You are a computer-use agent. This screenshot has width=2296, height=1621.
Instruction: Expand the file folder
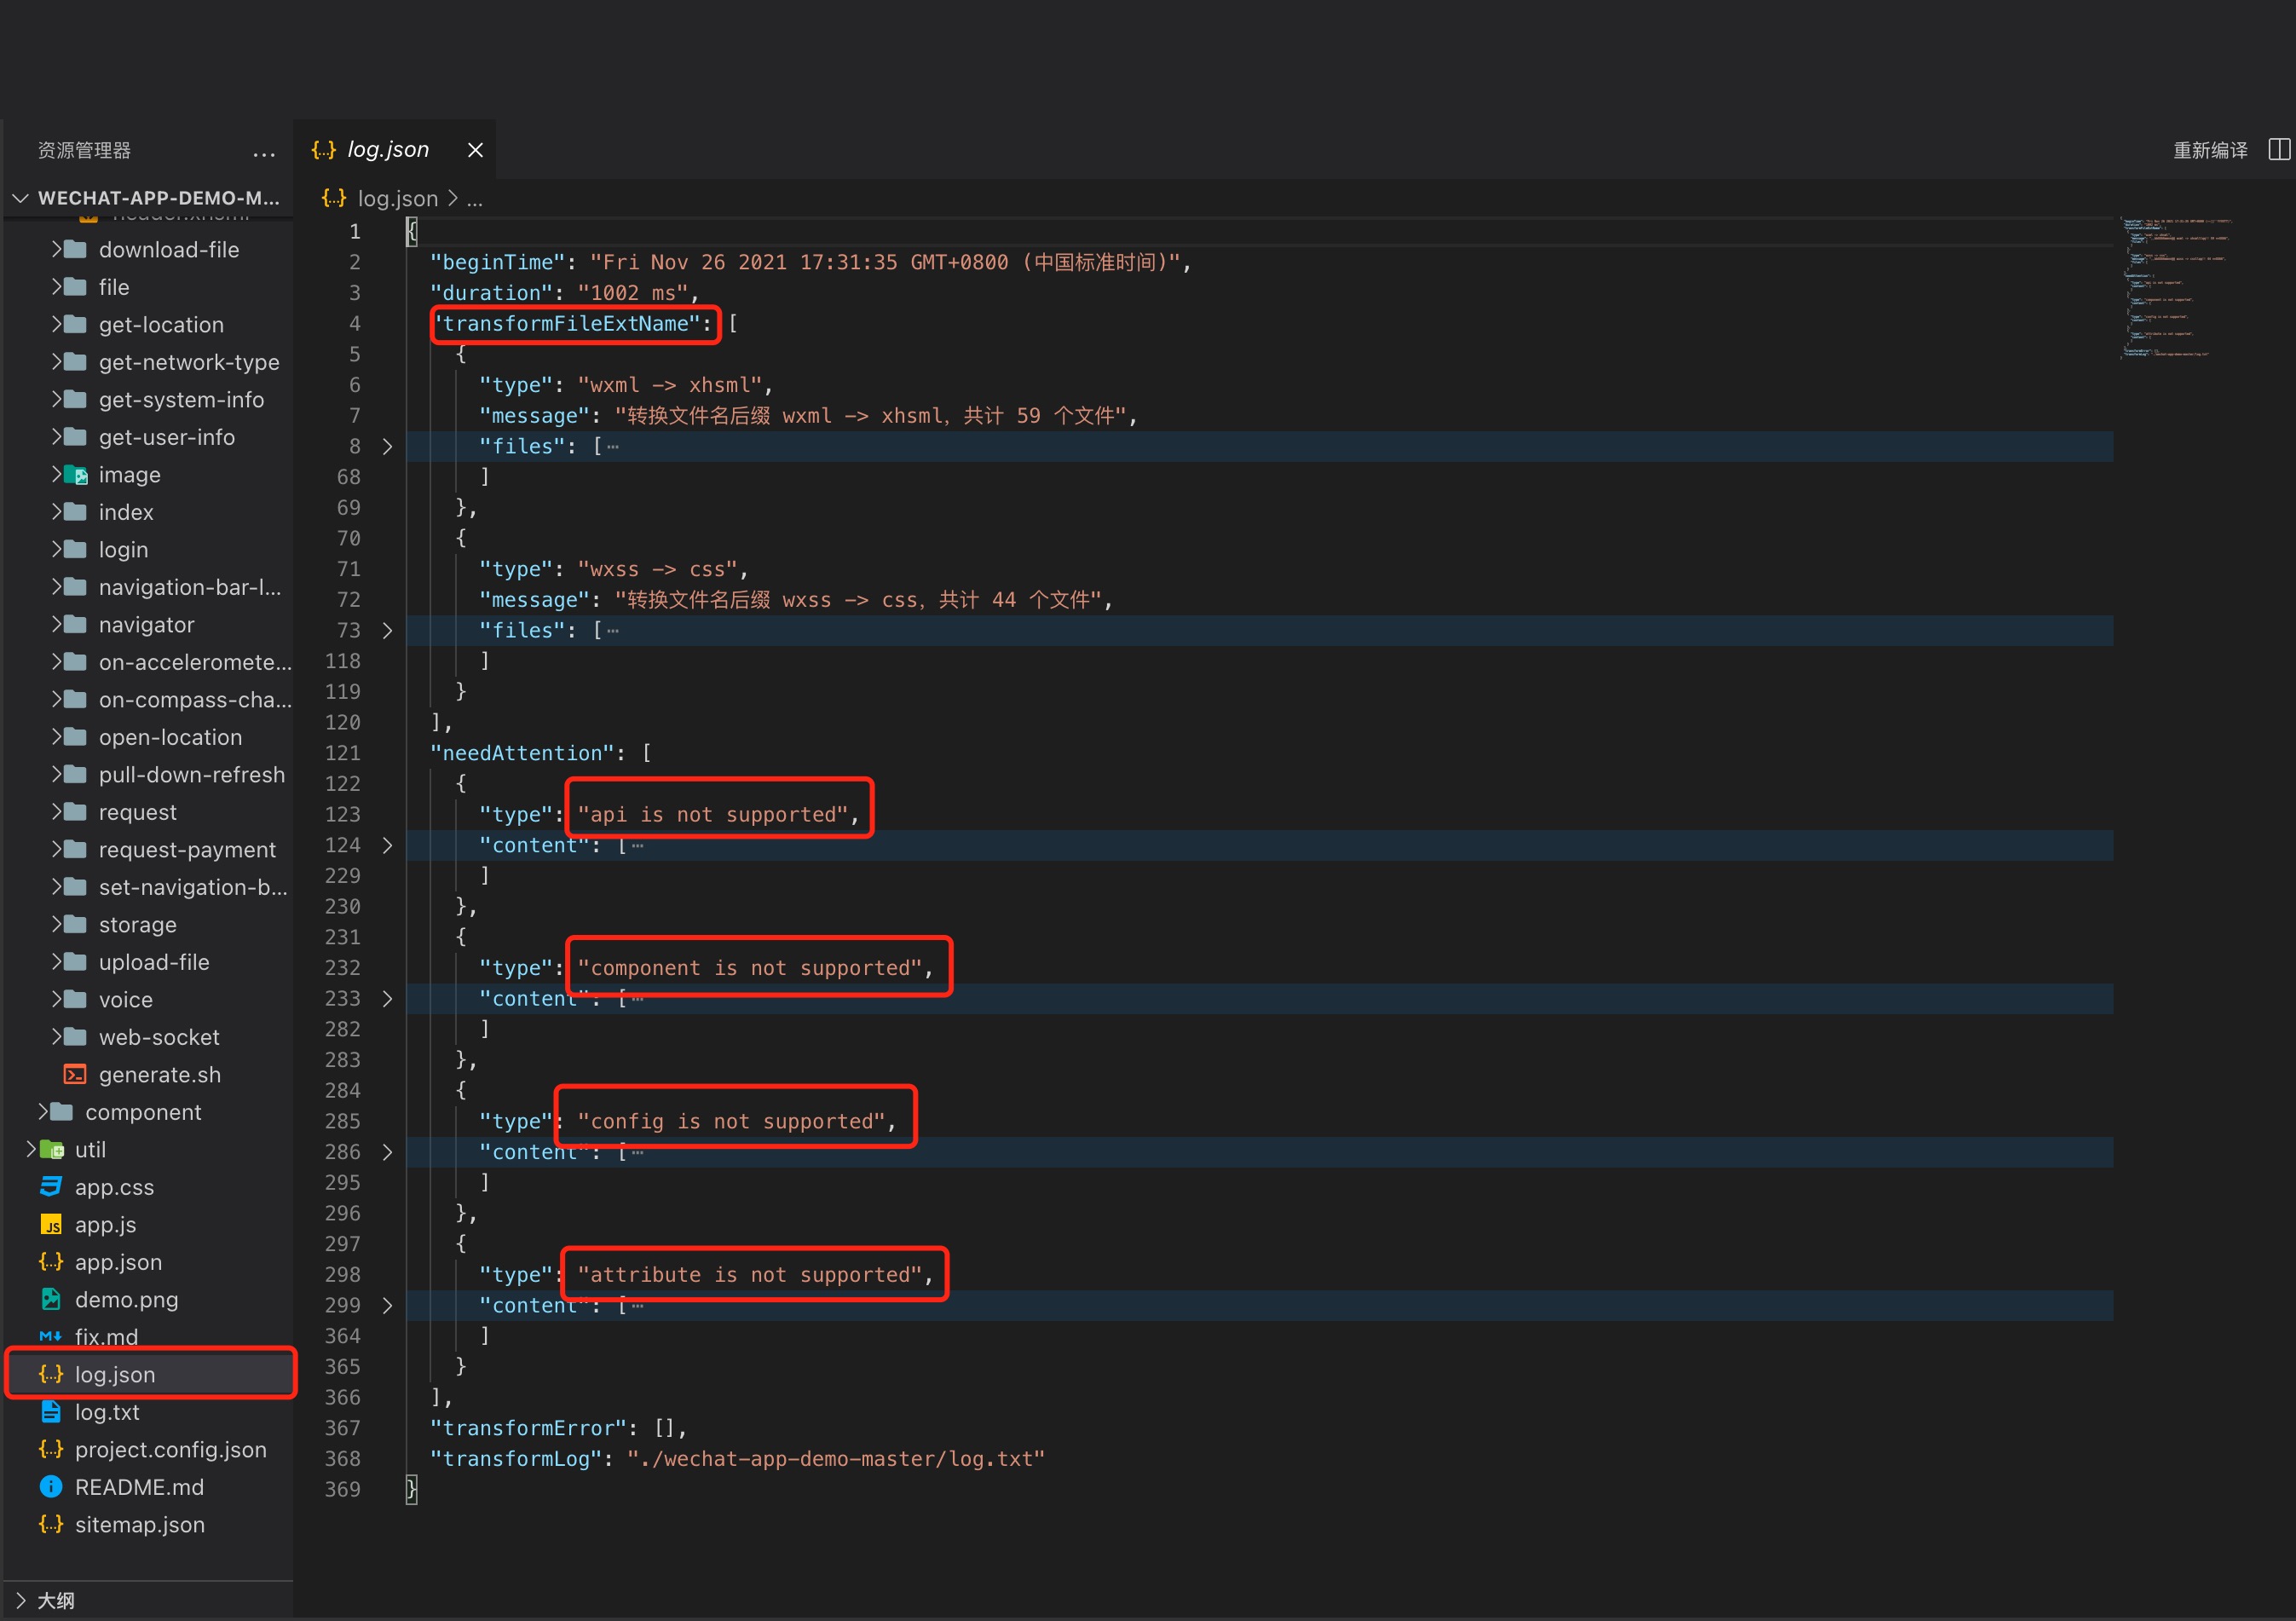pyautogui.click(x=57, y=287)
